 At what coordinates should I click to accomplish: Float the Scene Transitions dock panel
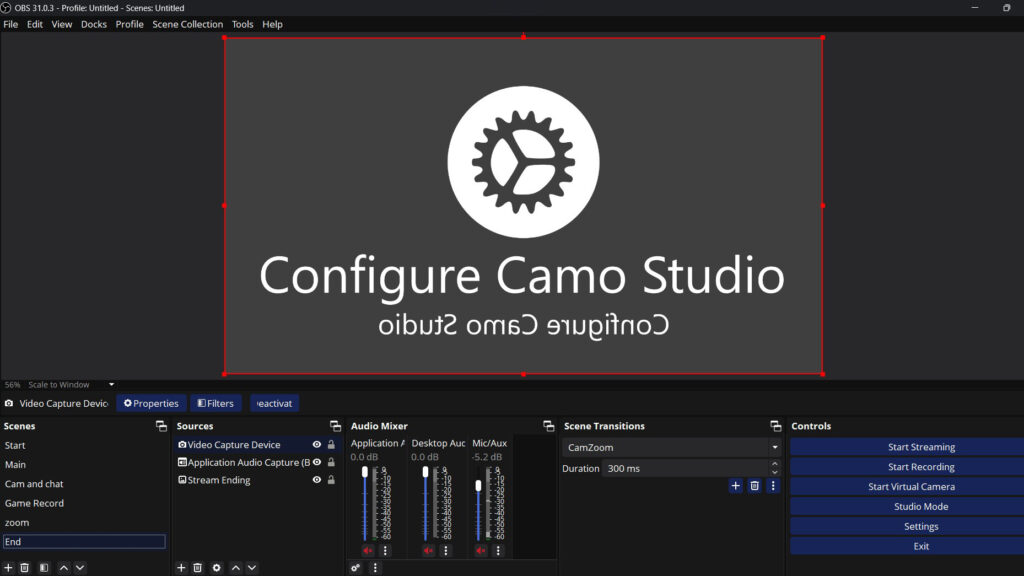[776, 426]
